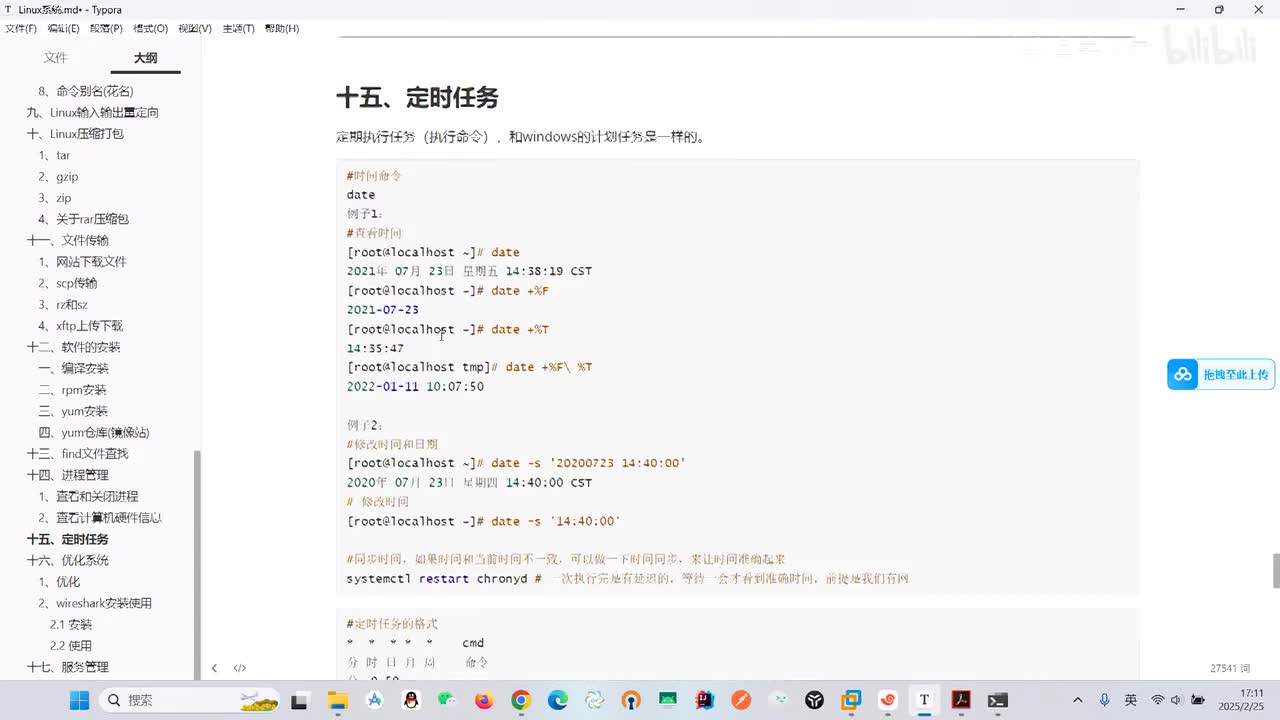Jump to 十三、find文件查找 heading
This screenshot has height=720, width=1280.
(77, 454)
